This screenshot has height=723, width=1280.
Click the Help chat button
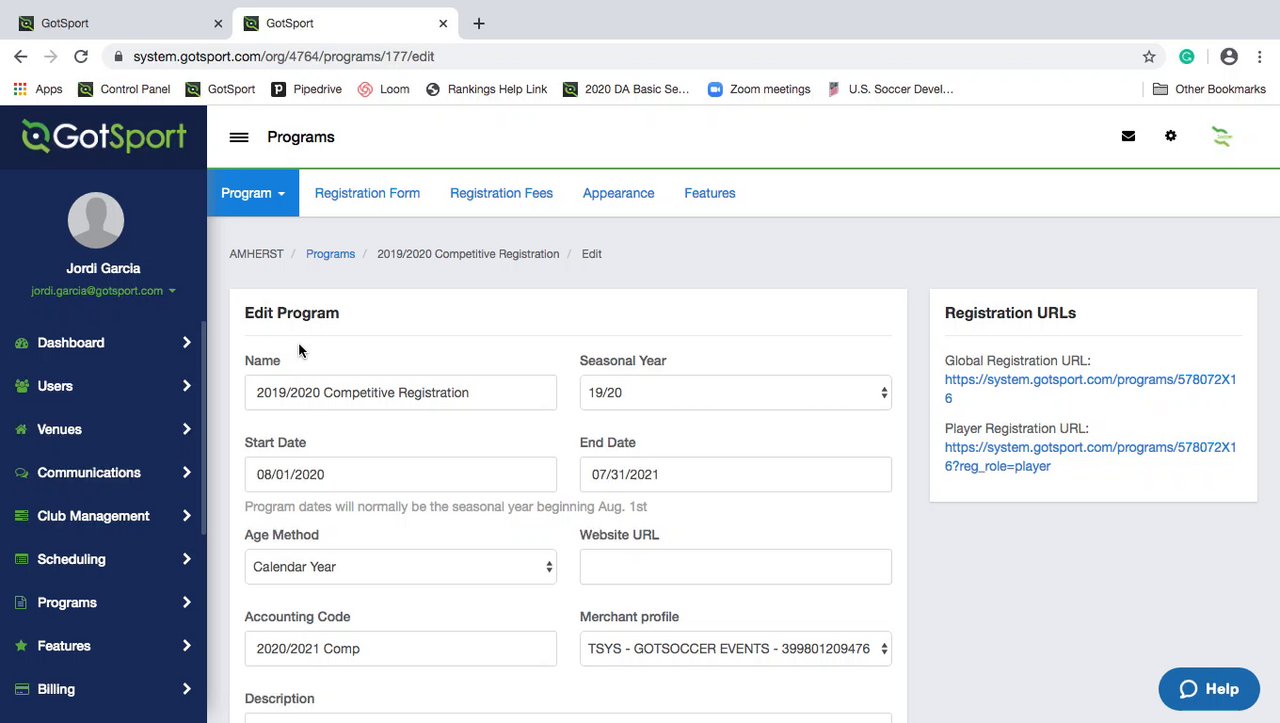1208,689
